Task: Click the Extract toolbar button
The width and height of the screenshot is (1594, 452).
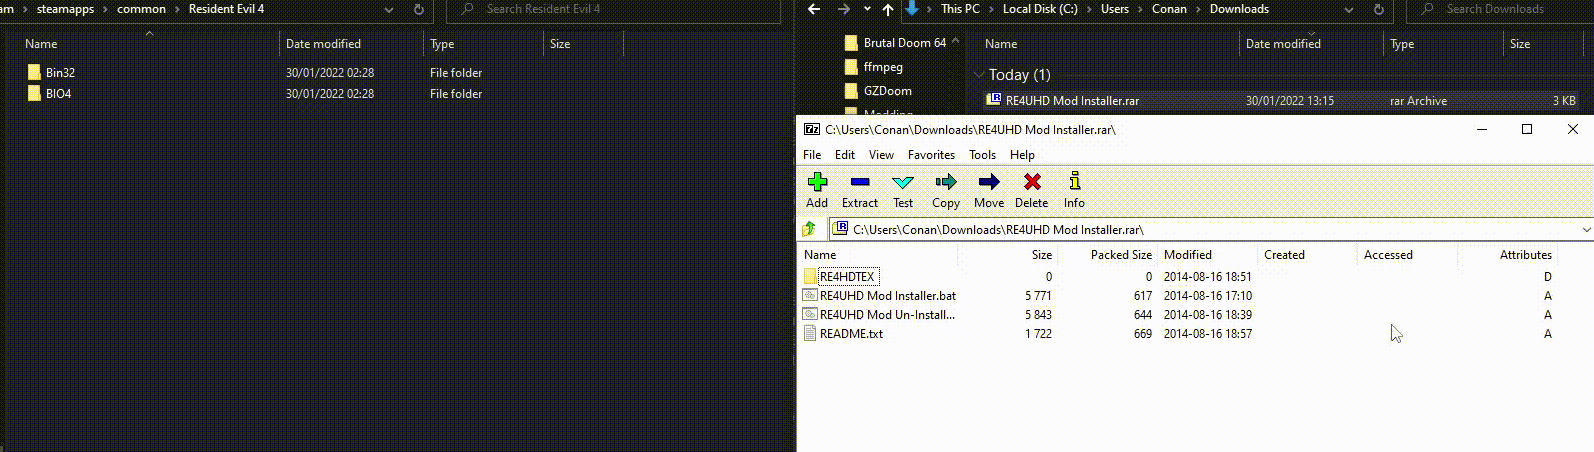Action: coord(859,190)
